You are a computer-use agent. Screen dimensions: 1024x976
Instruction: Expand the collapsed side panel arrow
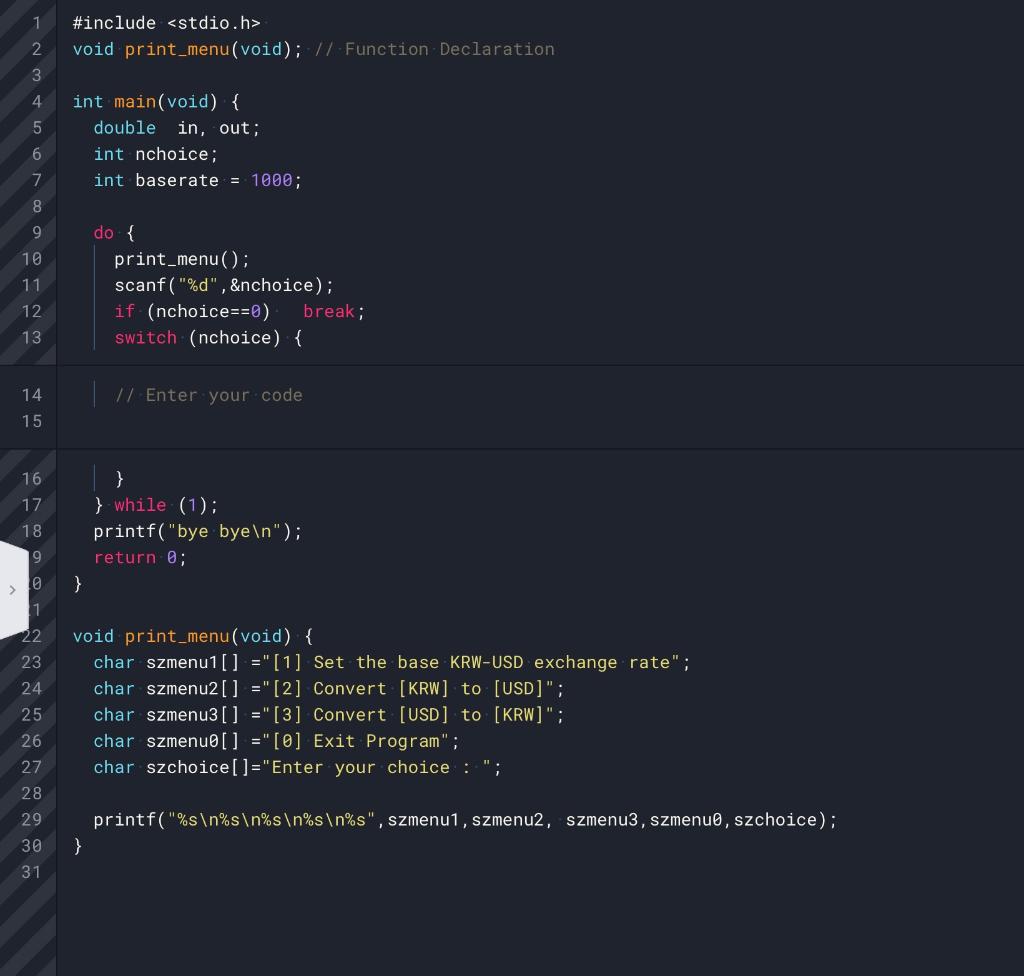(12, 590)
